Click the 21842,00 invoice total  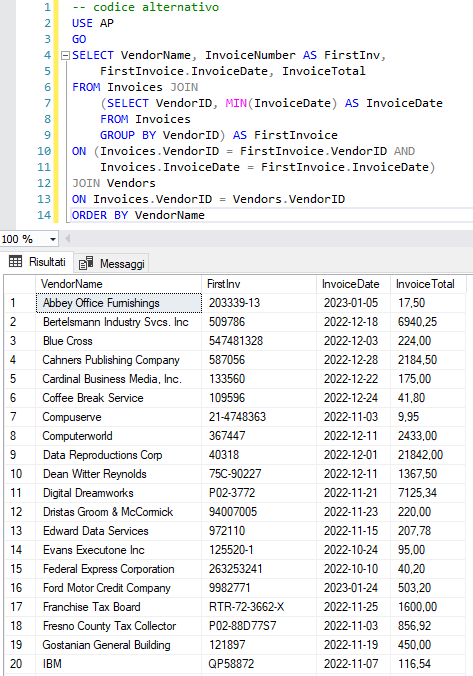point(420,455)
